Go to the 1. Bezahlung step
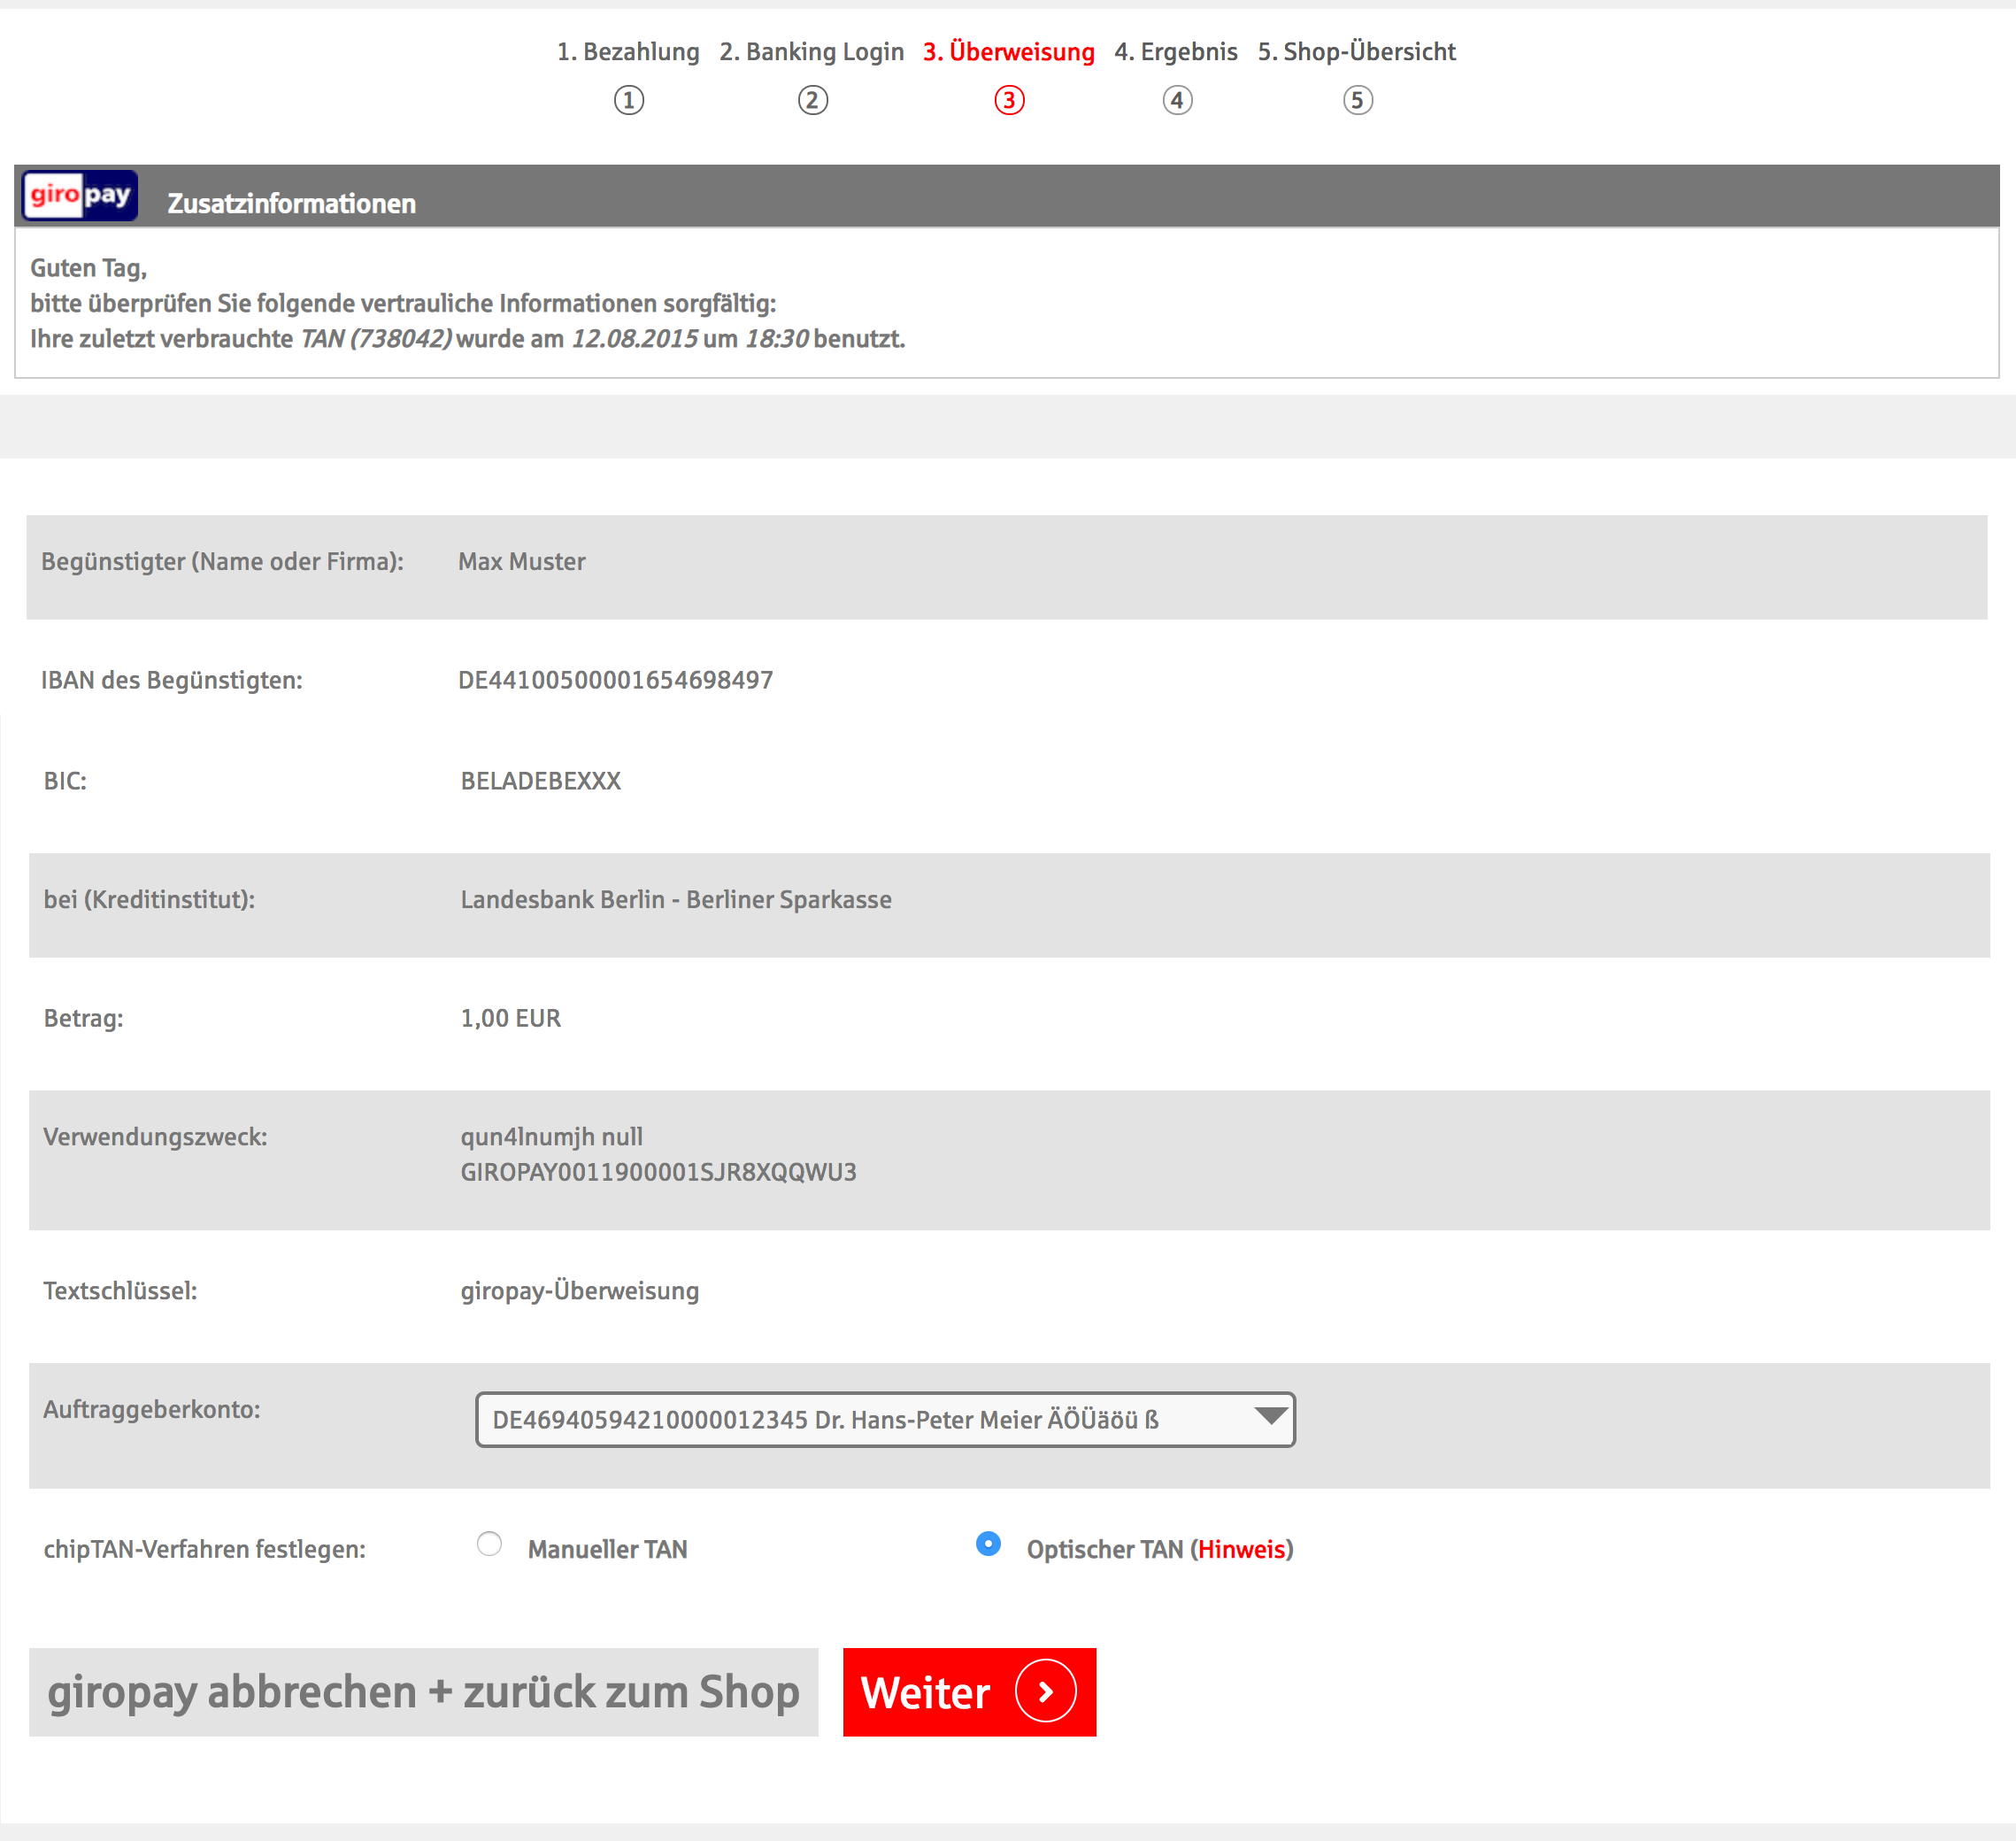The width and height of the screenshot is (2016, 1841). point(628,52)
